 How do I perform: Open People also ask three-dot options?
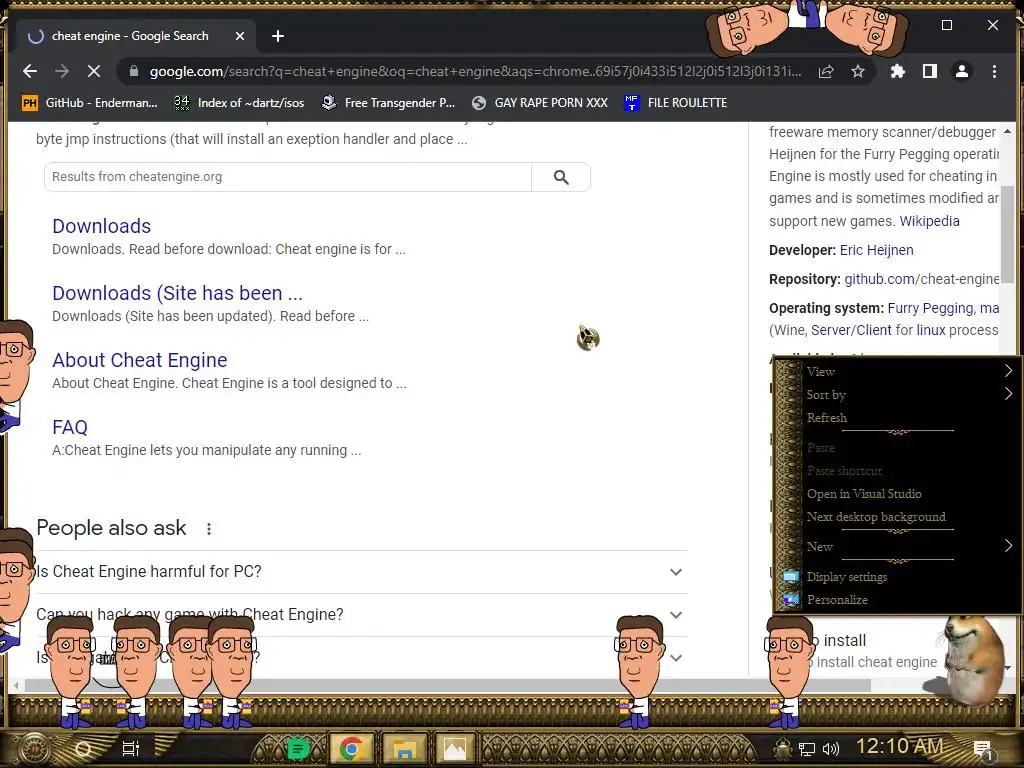pyautogui.click(x=209, y=529)
